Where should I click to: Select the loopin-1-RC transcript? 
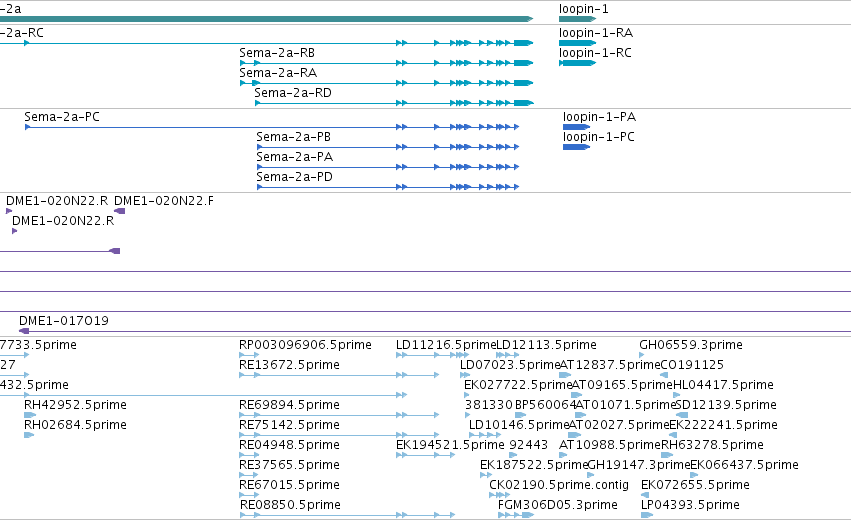coord(577,63)
